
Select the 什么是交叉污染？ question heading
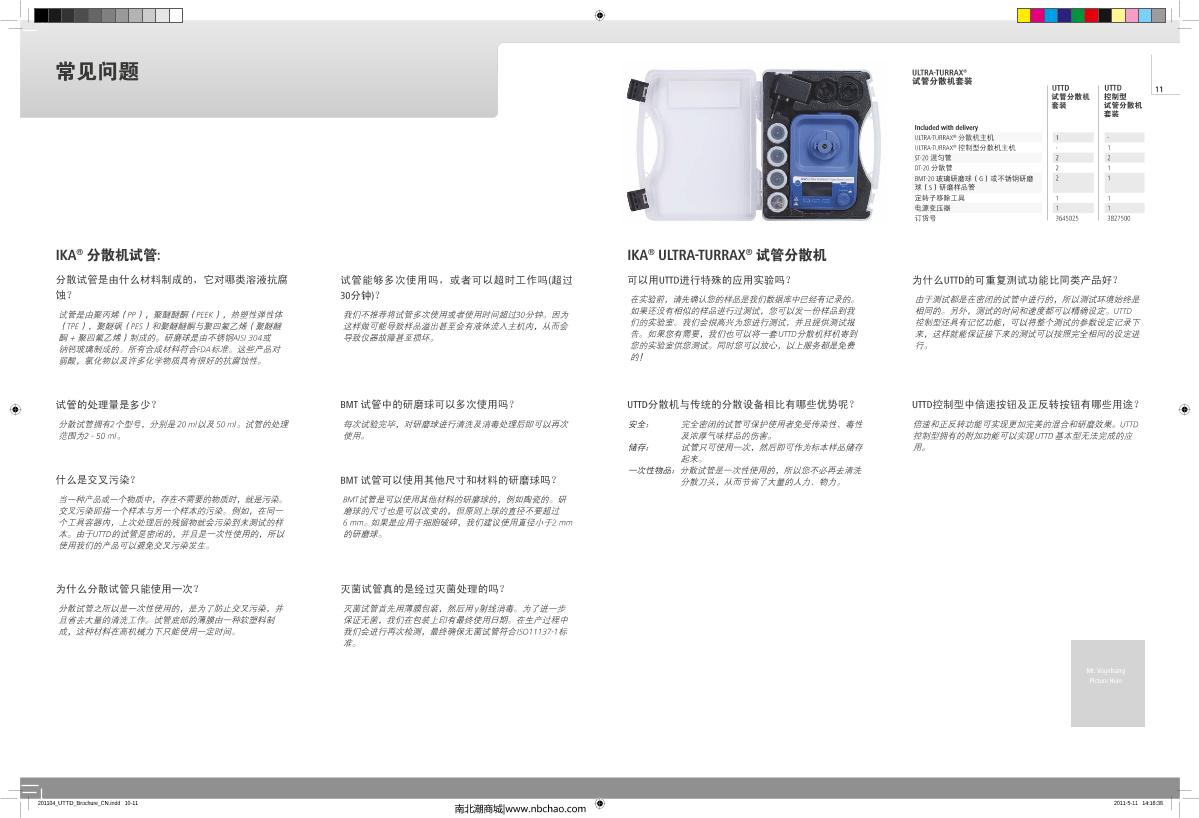96,479
